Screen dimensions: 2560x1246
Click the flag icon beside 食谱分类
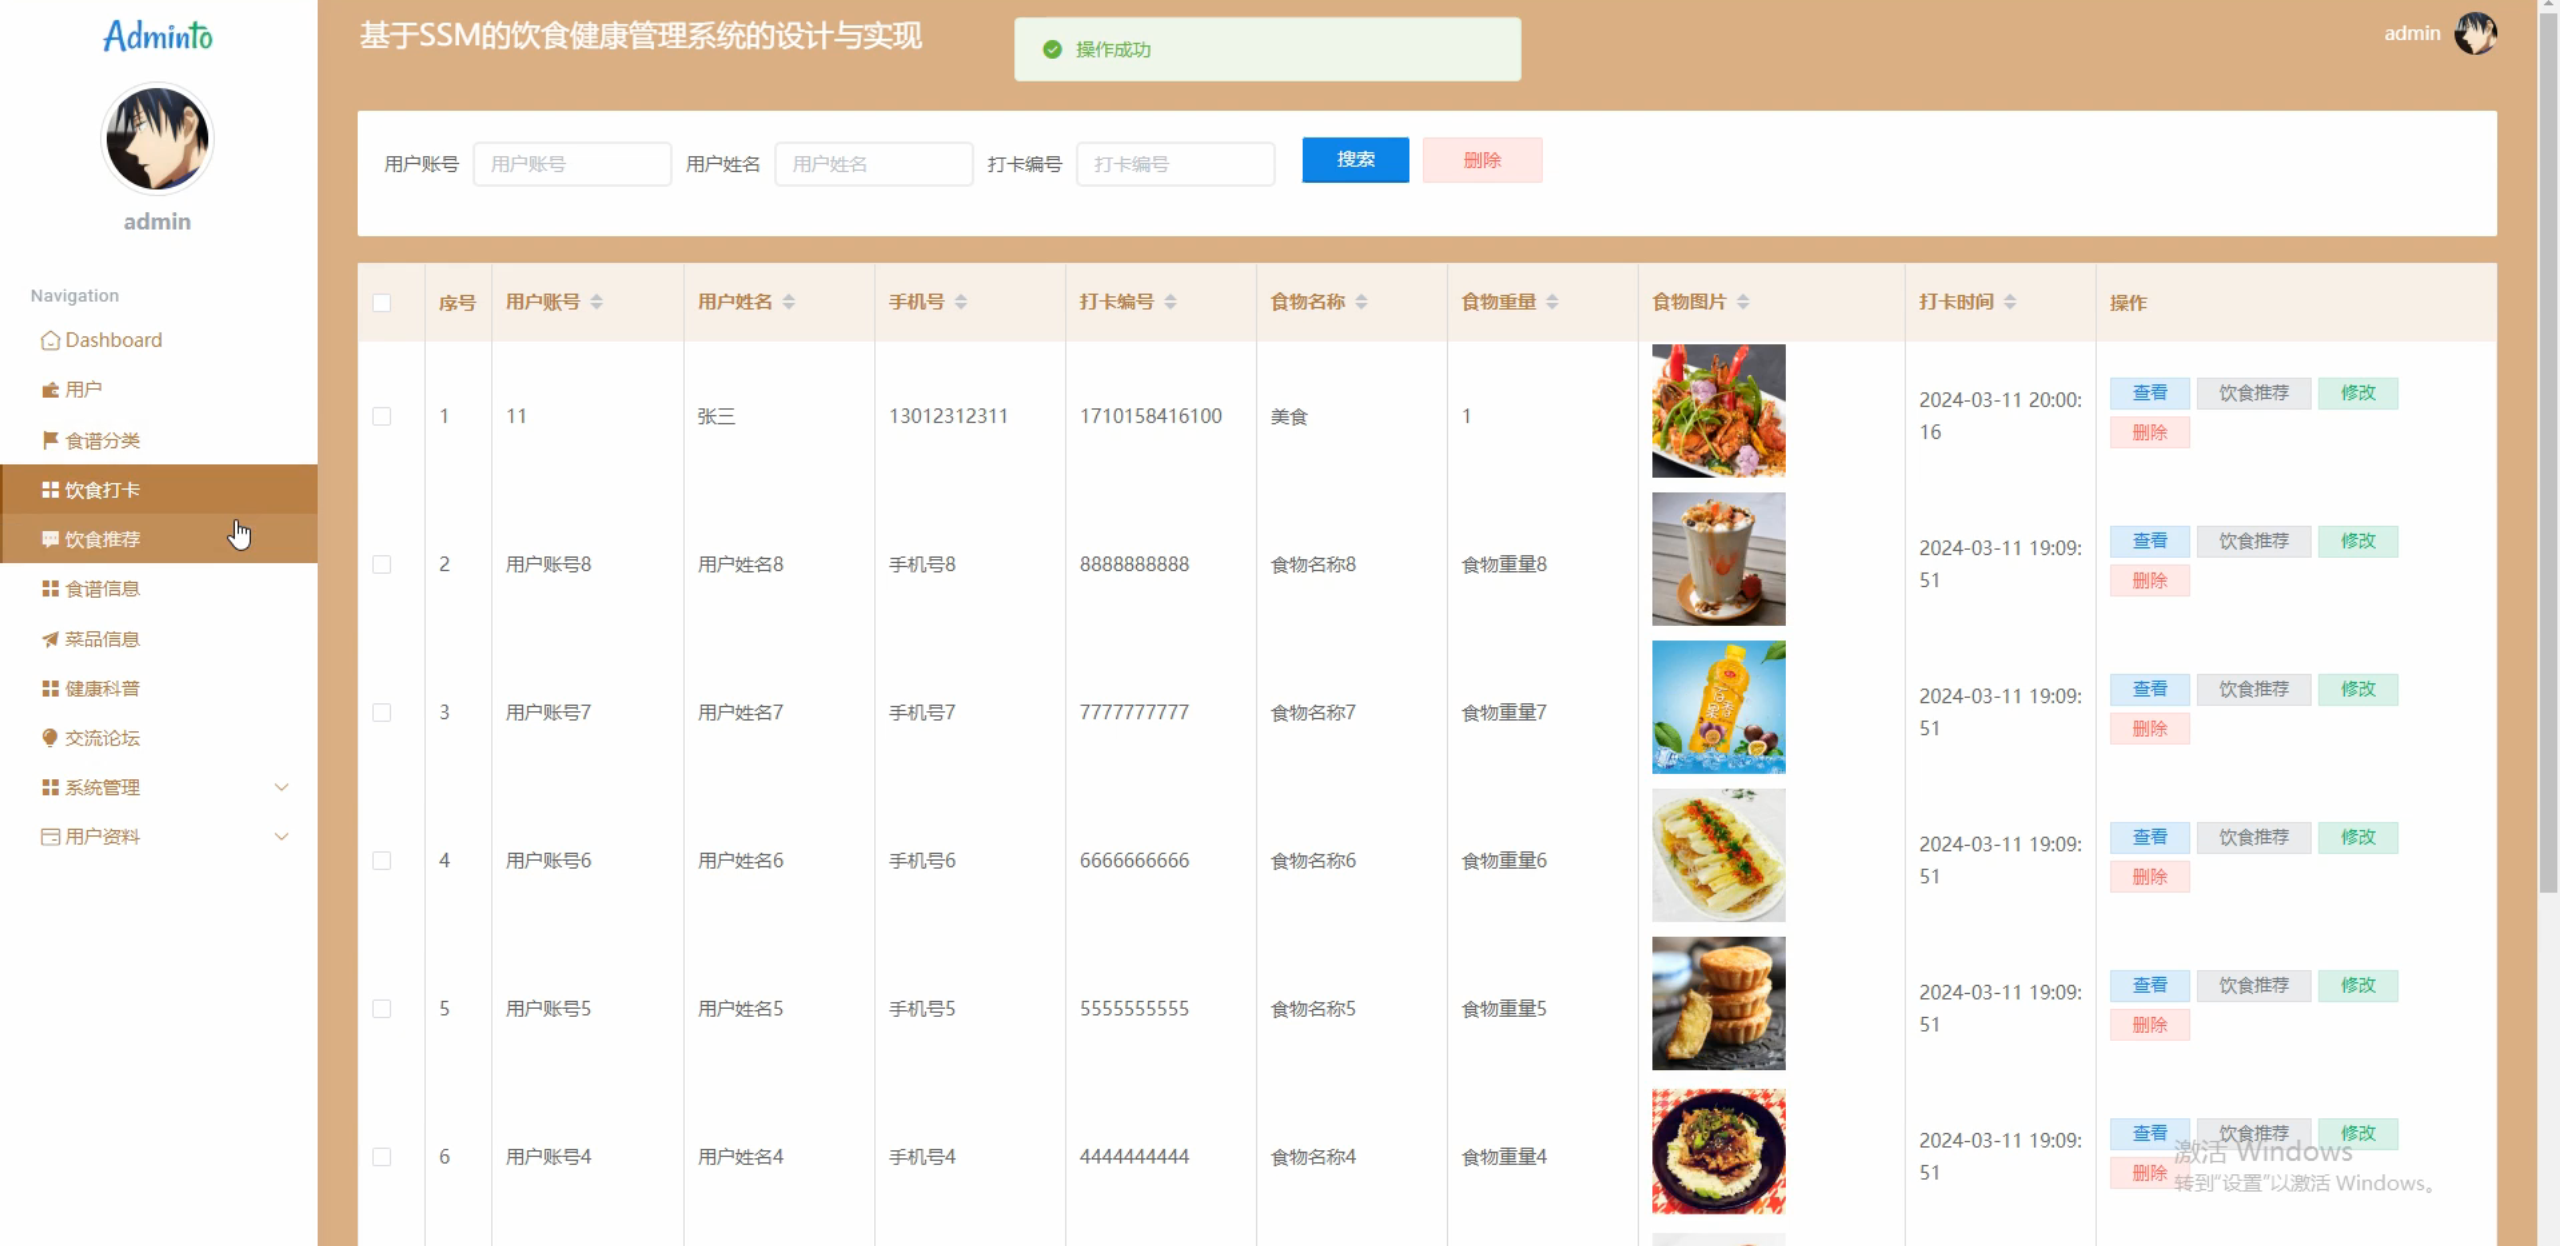tap(50, 440)
